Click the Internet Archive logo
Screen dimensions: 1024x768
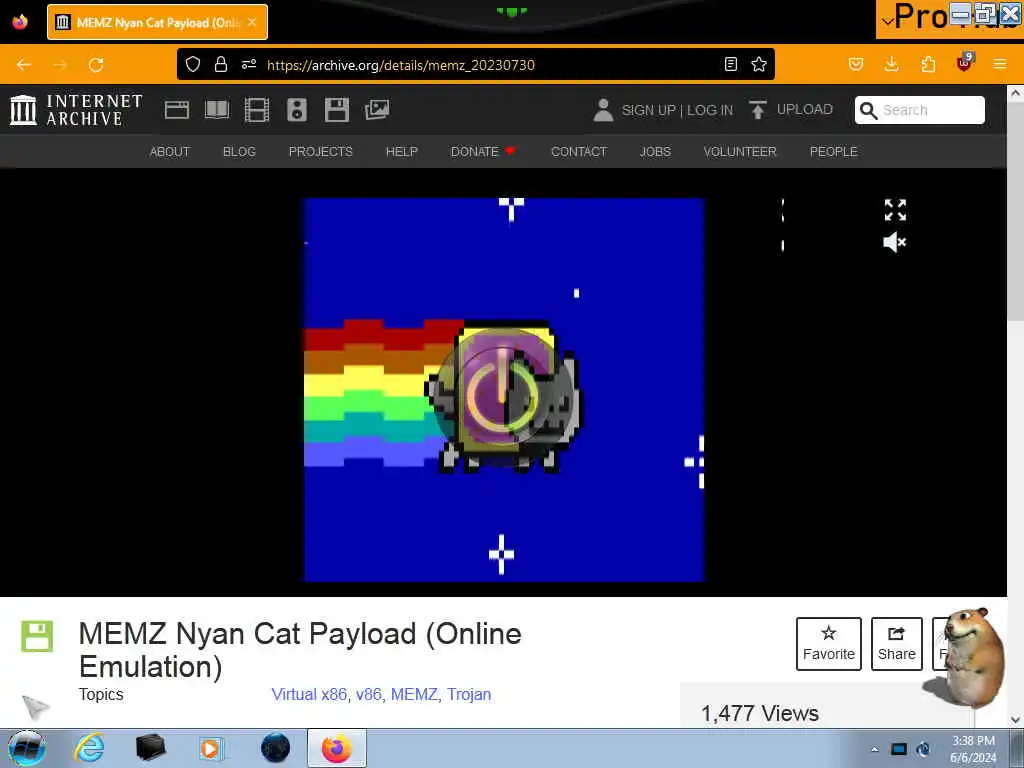pyautogui.click(x=76, y=110)
